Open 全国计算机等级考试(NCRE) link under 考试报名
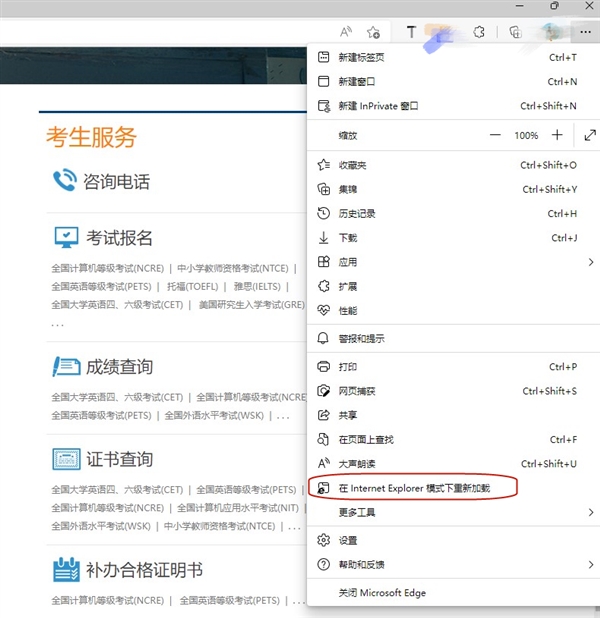The image size is (600, 618). (x=108, y=269)
